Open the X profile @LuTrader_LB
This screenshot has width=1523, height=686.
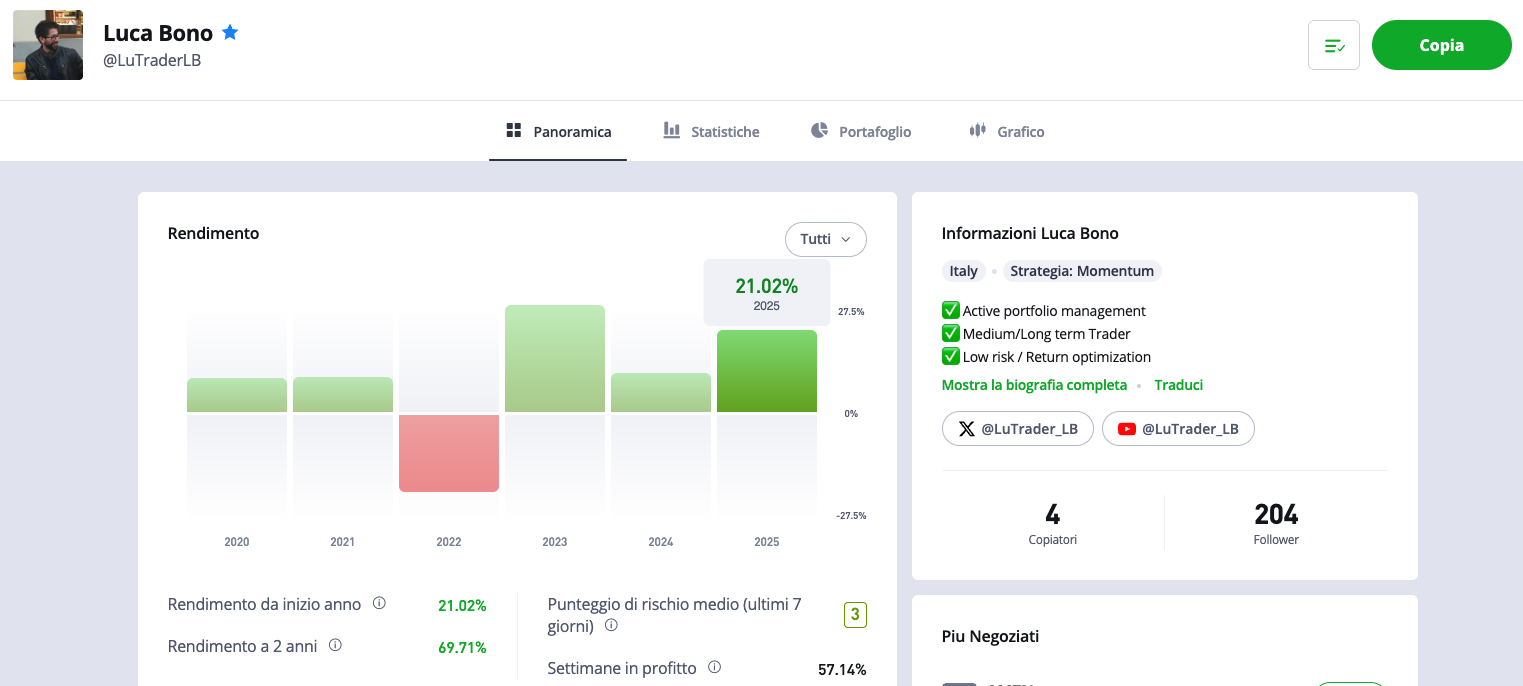coord(1017,429)
